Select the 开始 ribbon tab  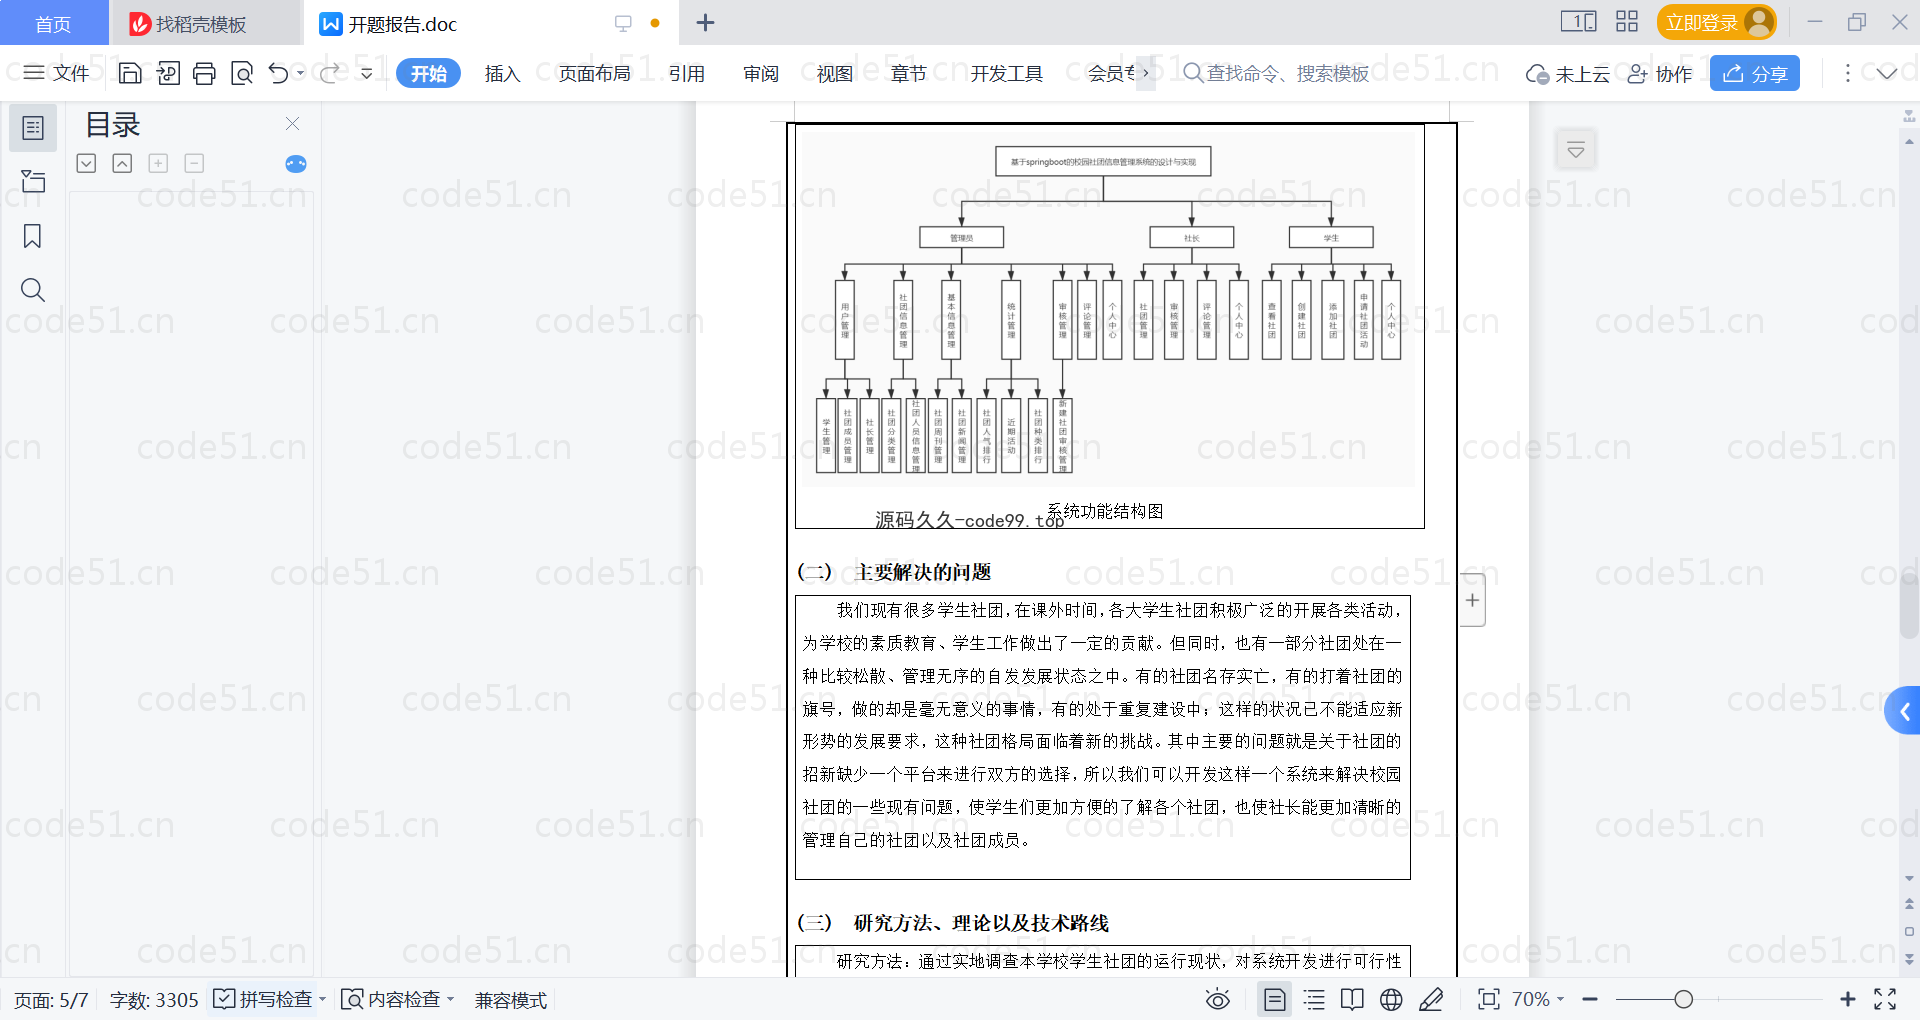428,73
